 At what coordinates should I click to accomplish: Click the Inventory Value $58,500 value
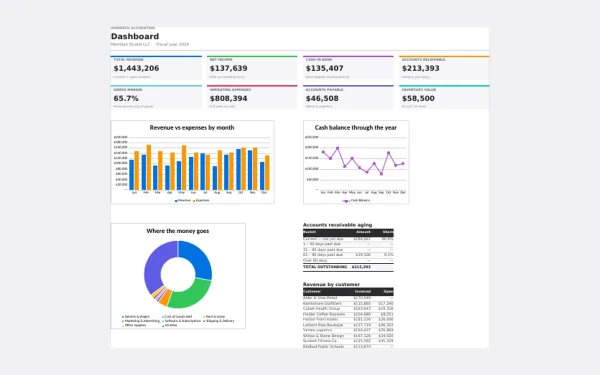coord(418,98)
